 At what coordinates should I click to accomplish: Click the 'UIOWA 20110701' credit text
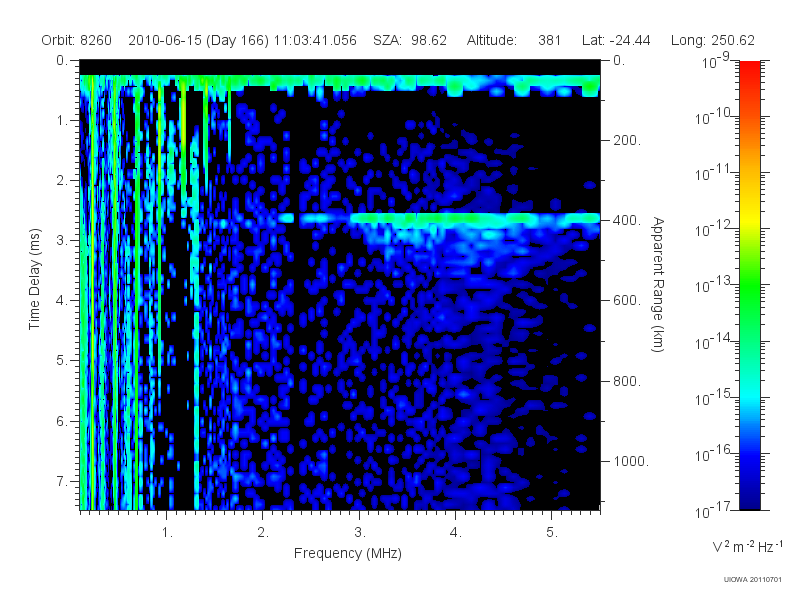pyautogui.click(x=753, y=580)
